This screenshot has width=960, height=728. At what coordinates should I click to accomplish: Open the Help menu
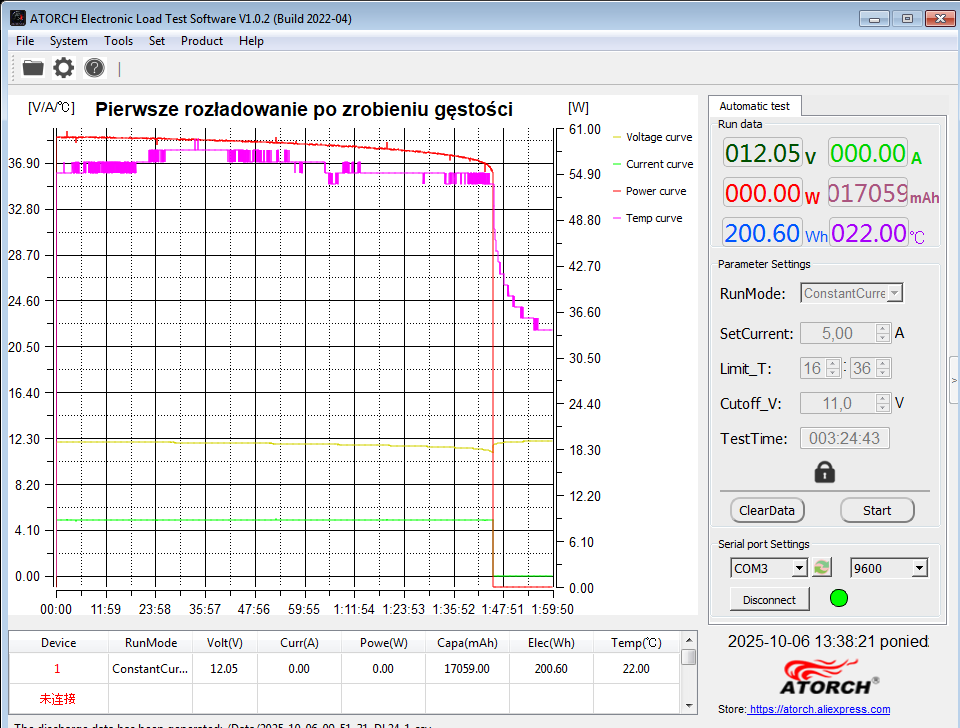(x=251, y=41)
